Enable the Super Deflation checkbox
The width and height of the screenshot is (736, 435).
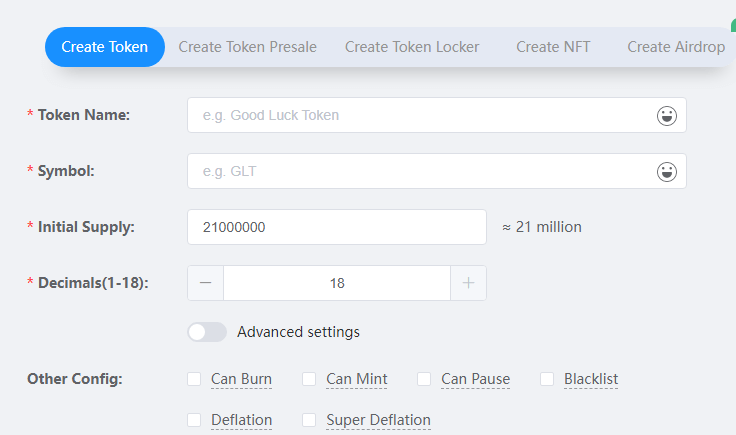pyautogui.click(x=309, y=420)
